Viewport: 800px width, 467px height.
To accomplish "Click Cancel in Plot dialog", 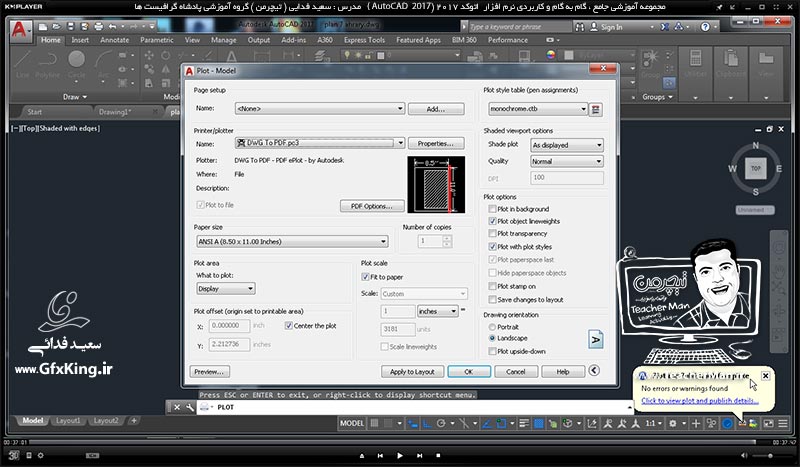I will click(515, 372).
